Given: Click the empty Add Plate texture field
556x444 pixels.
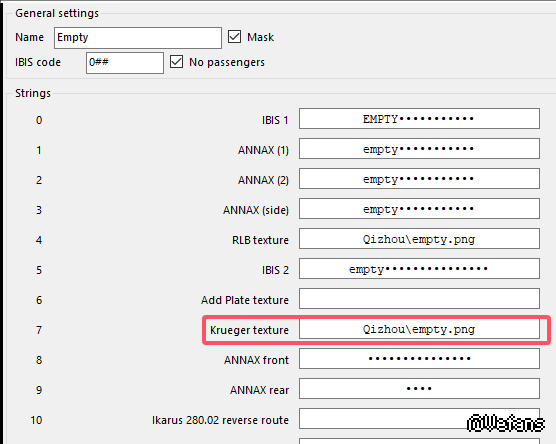Looking at the screenshot, I should click(x=419, y=299).
